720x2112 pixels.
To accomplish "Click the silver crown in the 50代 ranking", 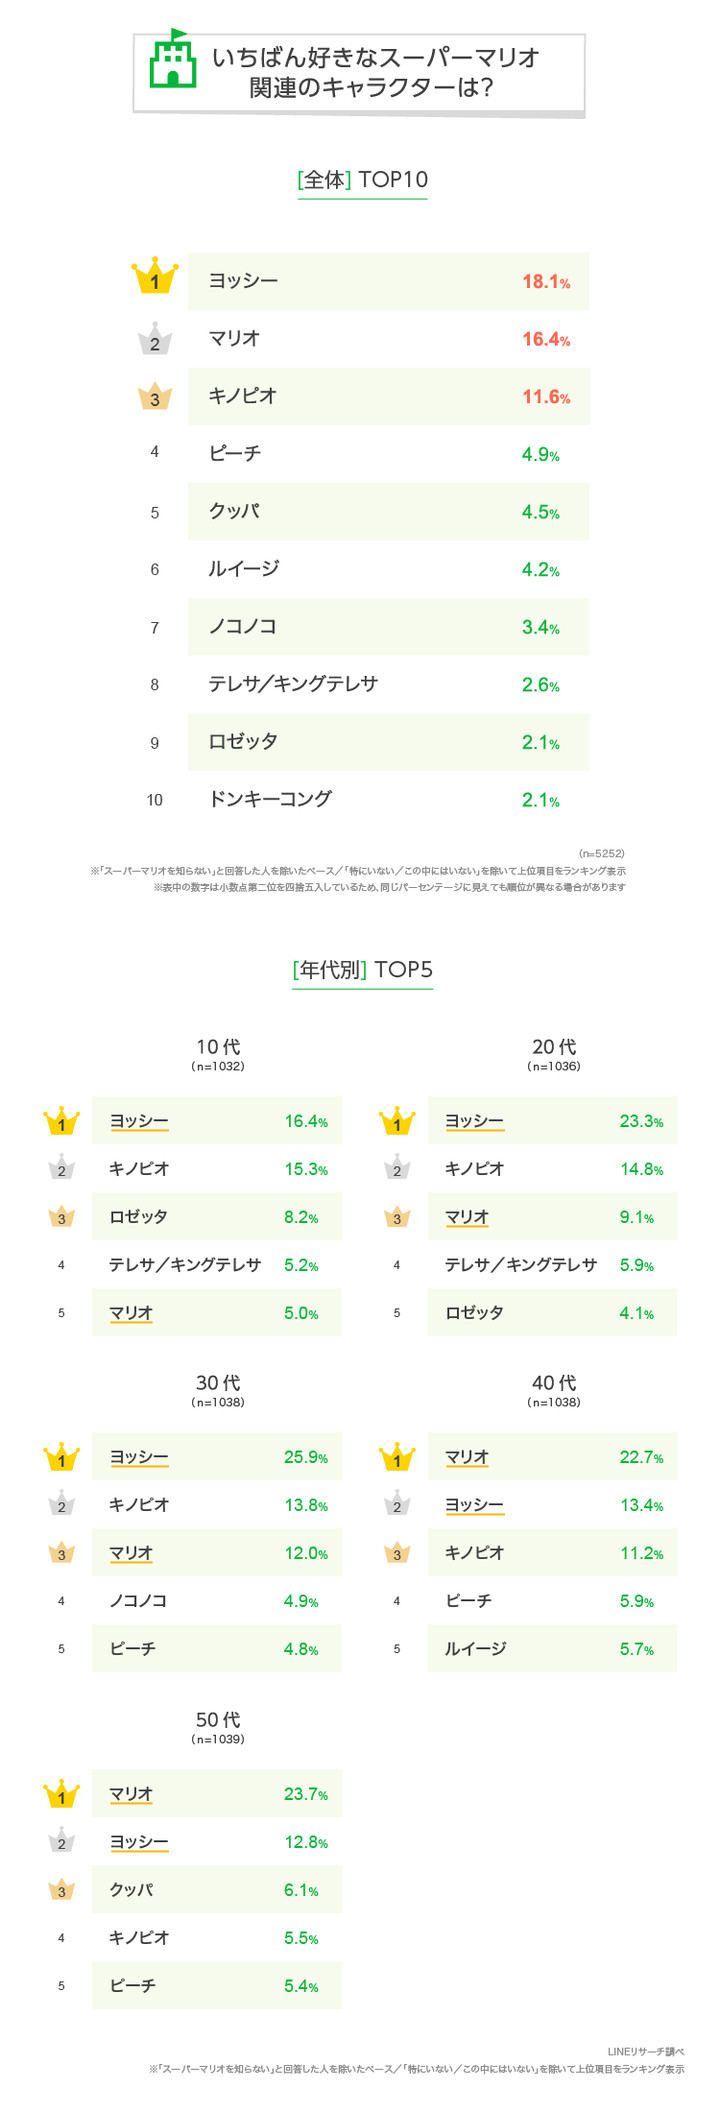I will 62,1842.
